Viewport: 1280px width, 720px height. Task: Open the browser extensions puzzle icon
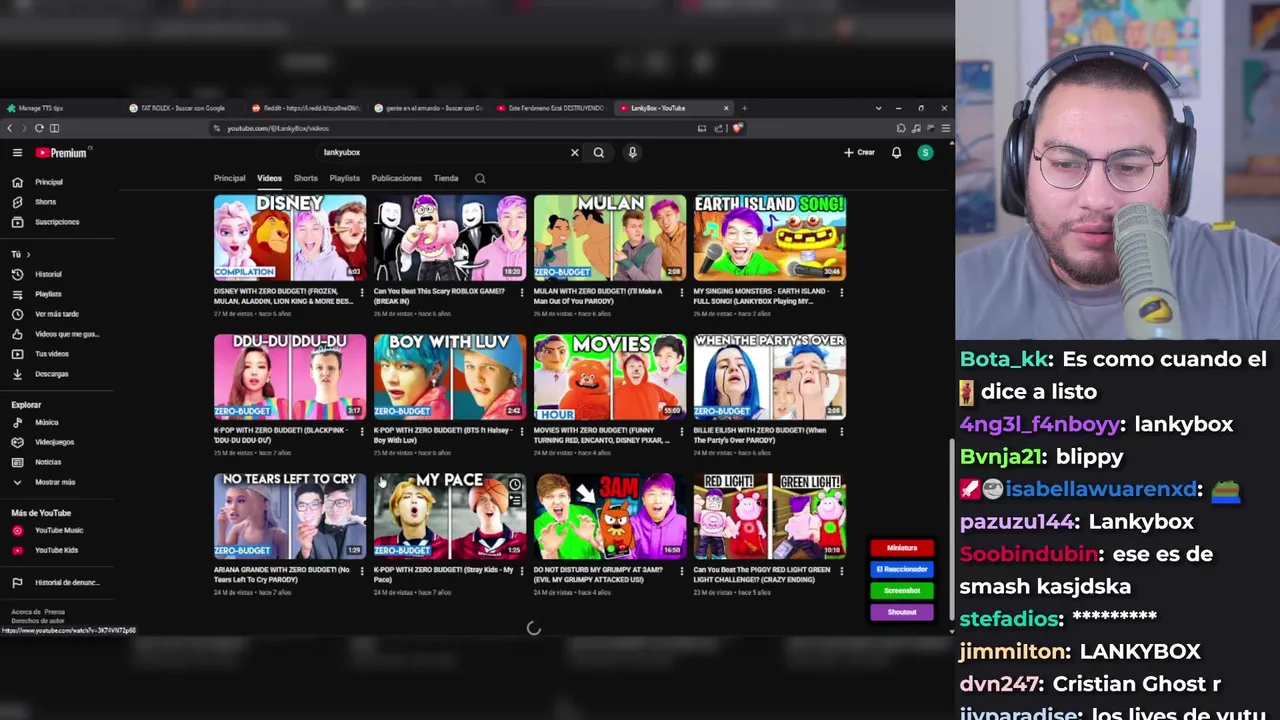(901, 128)
